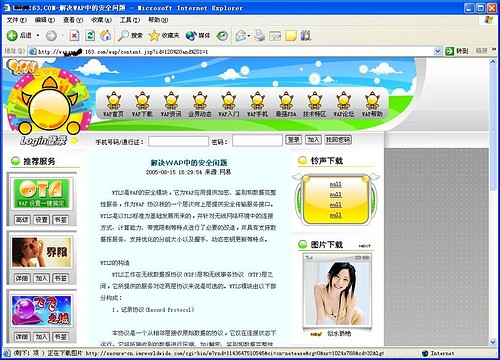500x360 pixels.
Task: Open the WAP帮助 navigation icon
Action: coord(372,104)
